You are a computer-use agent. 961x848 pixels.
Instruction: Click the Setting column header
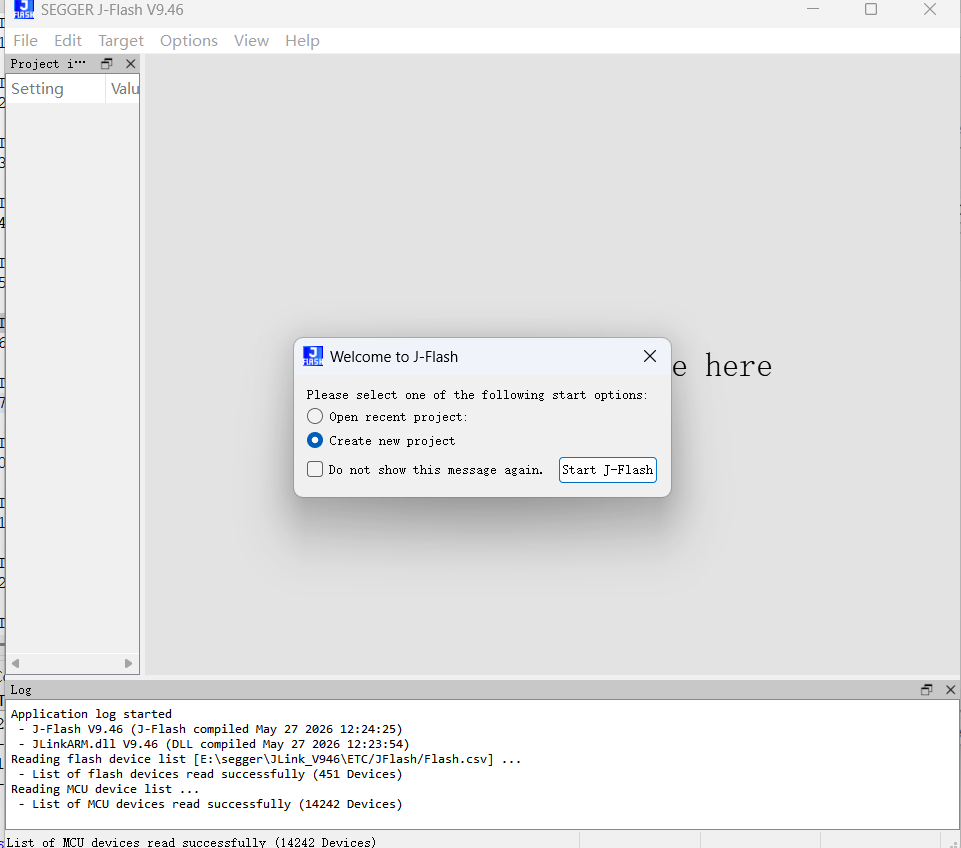coord(55,89)
